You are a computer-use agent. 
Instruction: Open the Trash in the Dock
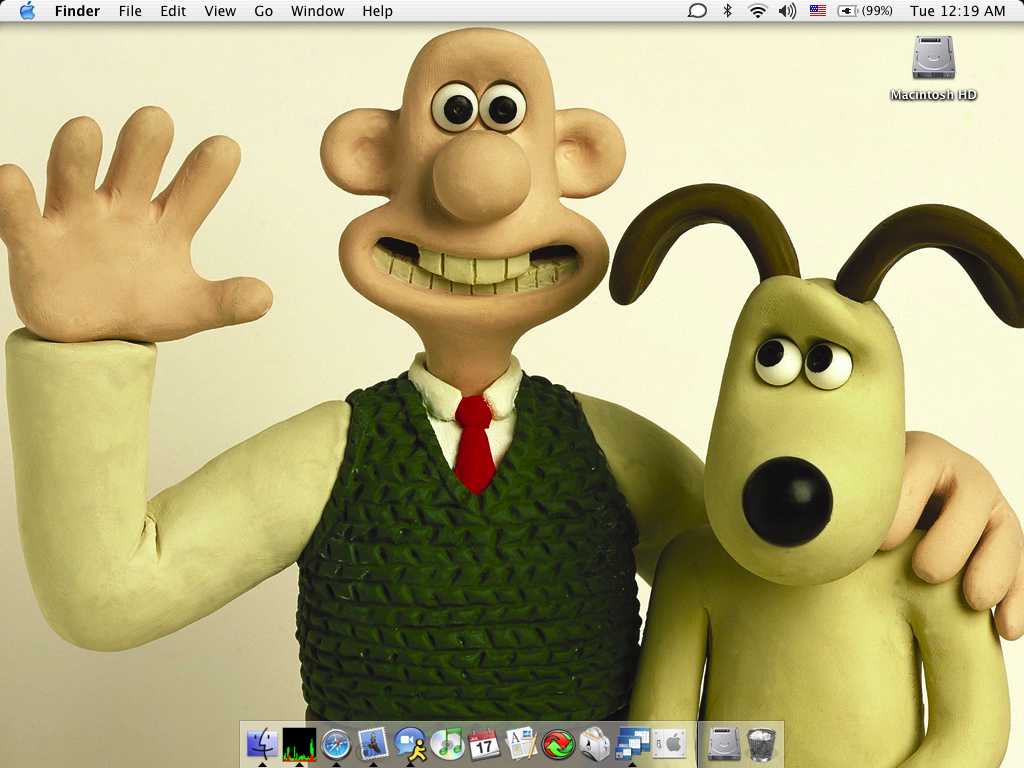tap(761, 744)
